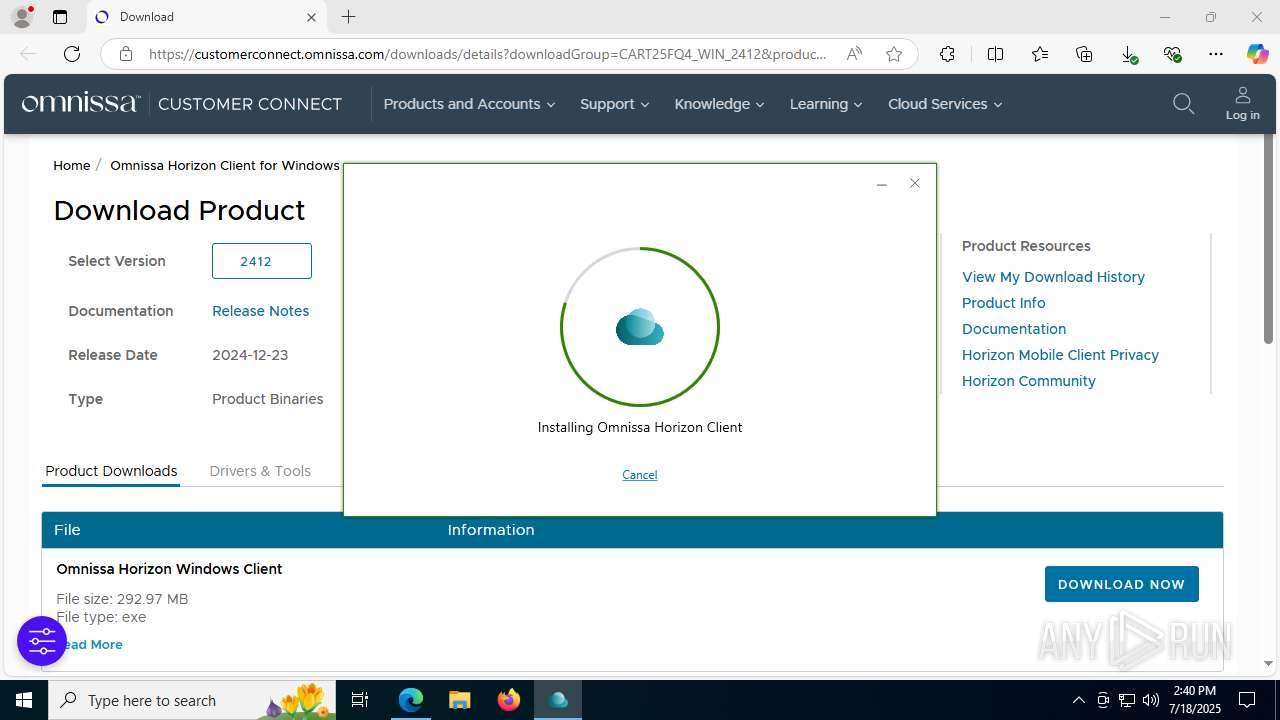Open Edge Settings and more menu
The height and width of the screenshot is (720, 1280).
1216,54
